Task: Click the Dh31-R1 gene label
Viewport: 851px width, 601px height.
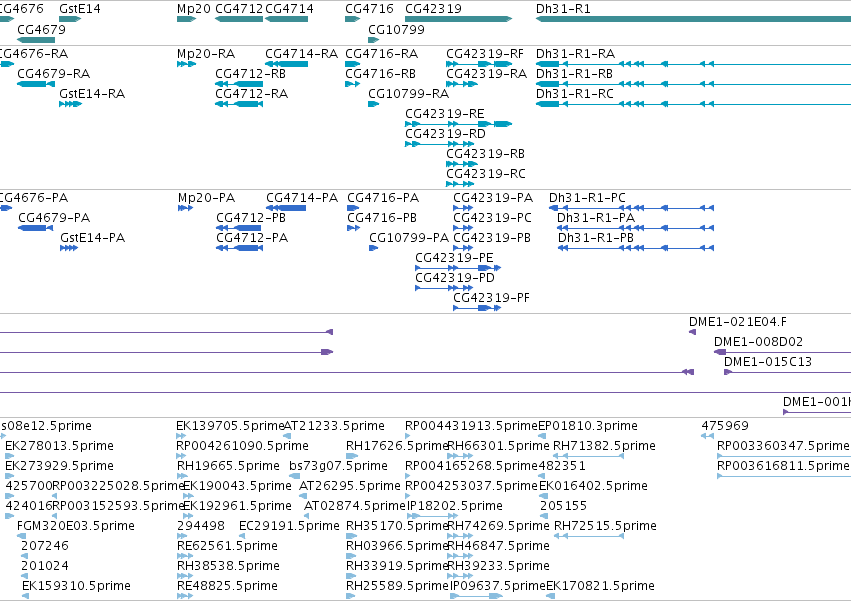Action: point(563,9)
